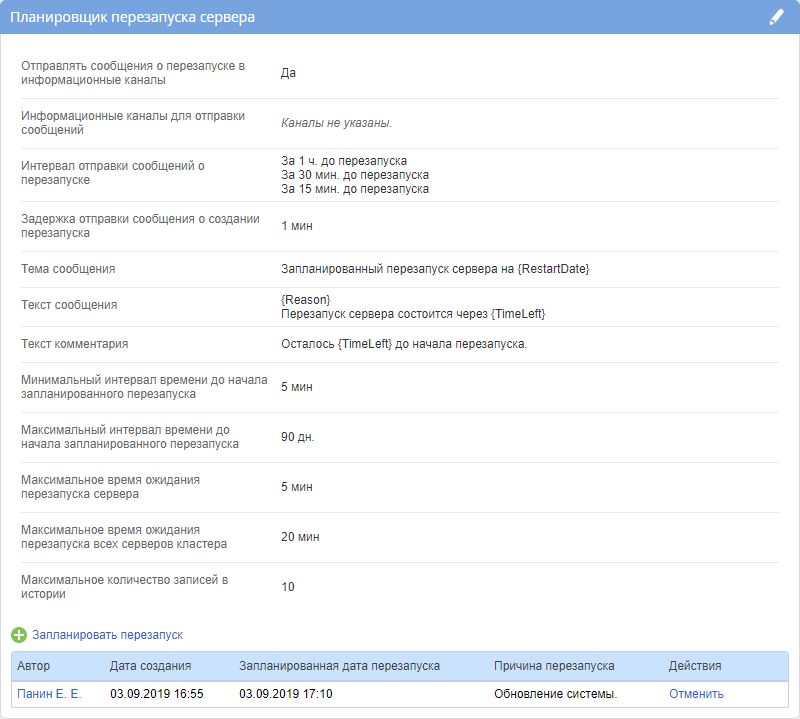Click the message subject with {RestartDate}

(435, 269)
